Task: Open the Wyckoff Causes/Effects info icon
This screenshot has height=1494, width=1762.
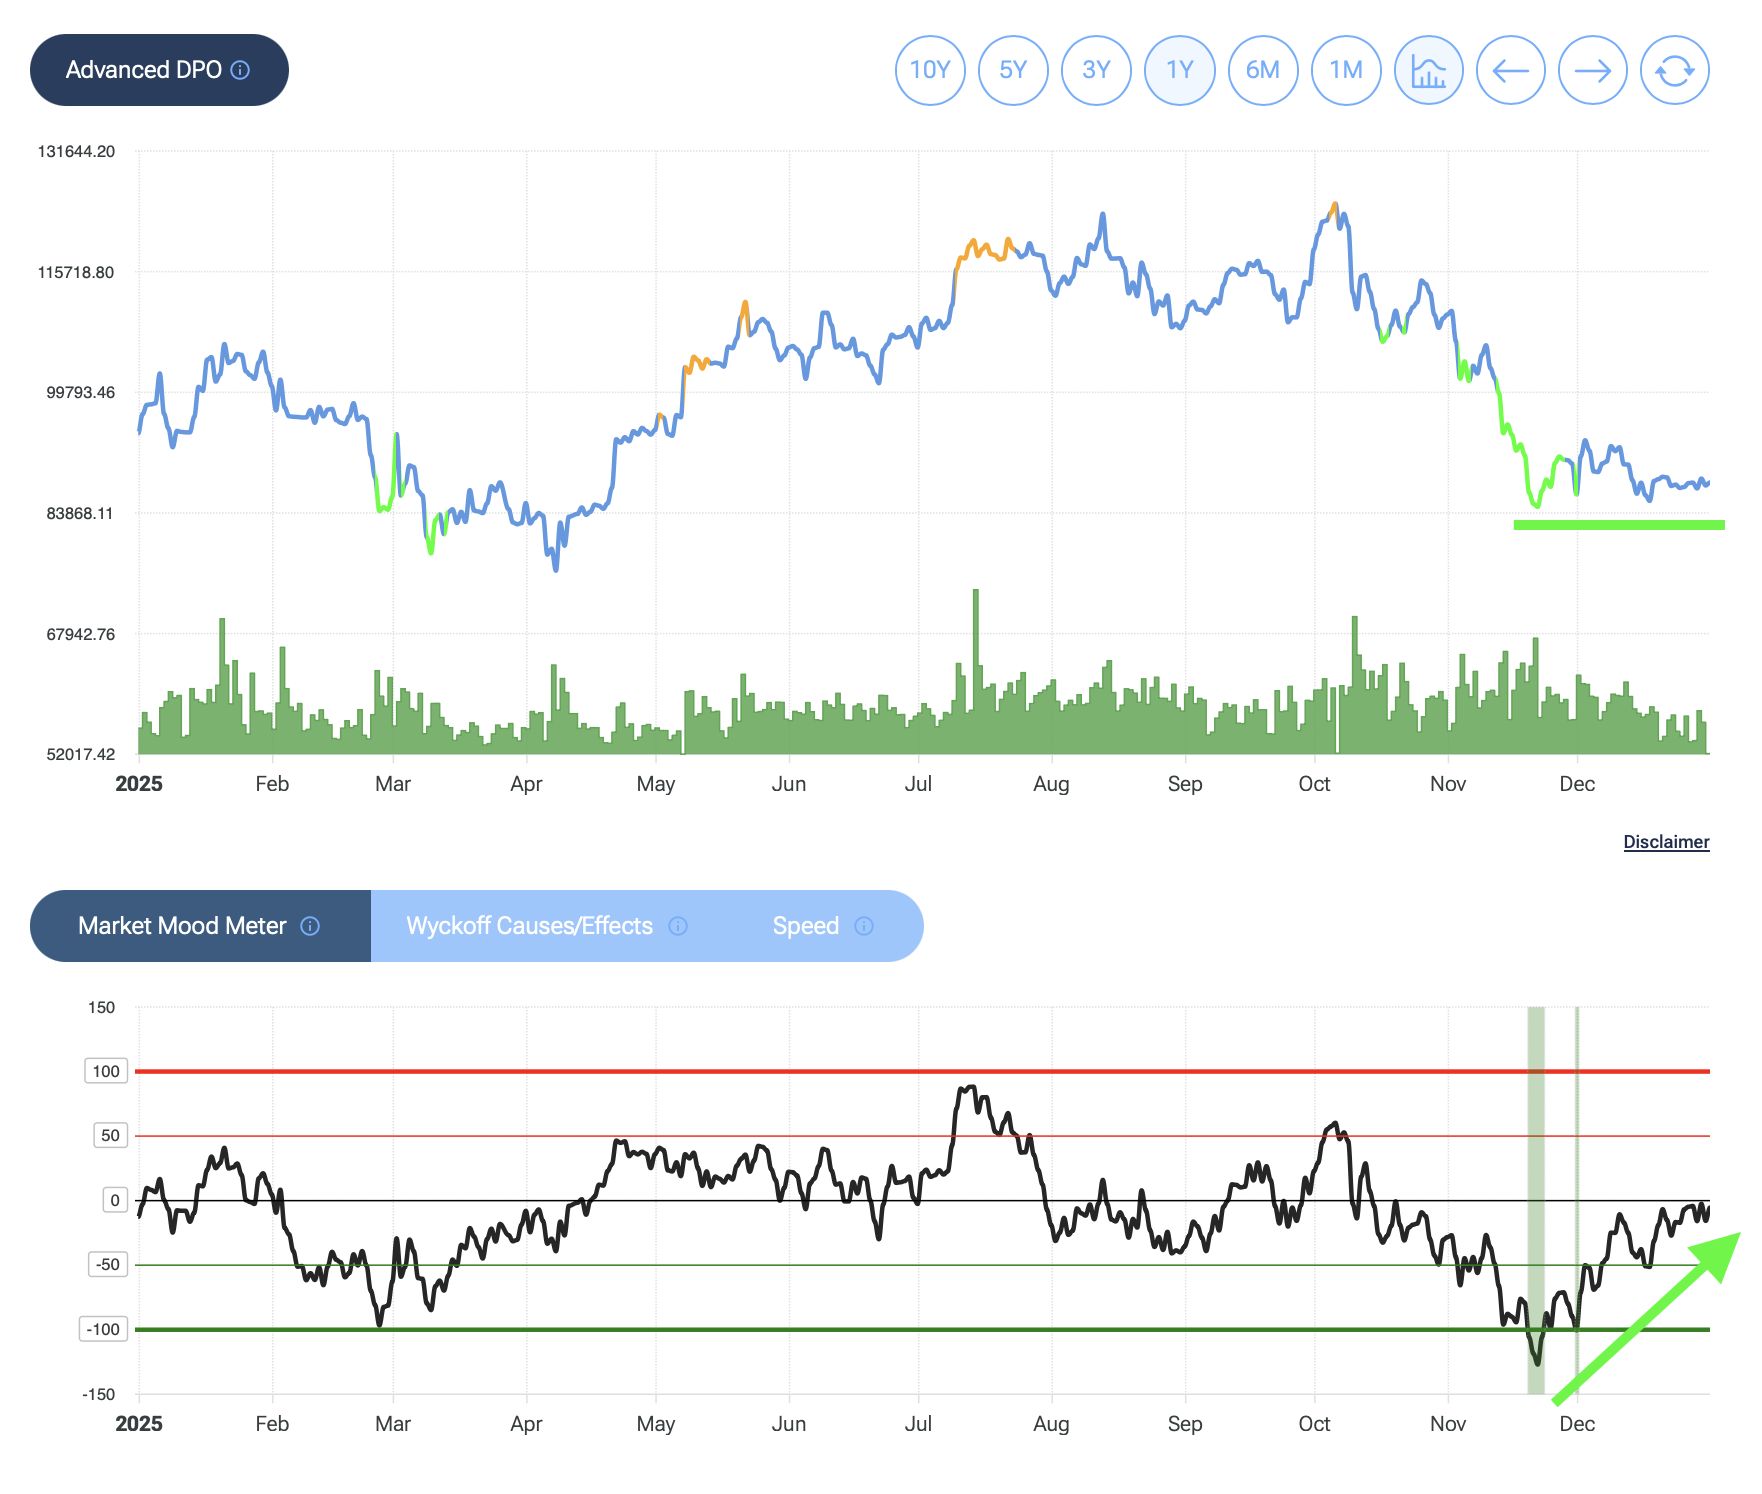Action: 678,926
